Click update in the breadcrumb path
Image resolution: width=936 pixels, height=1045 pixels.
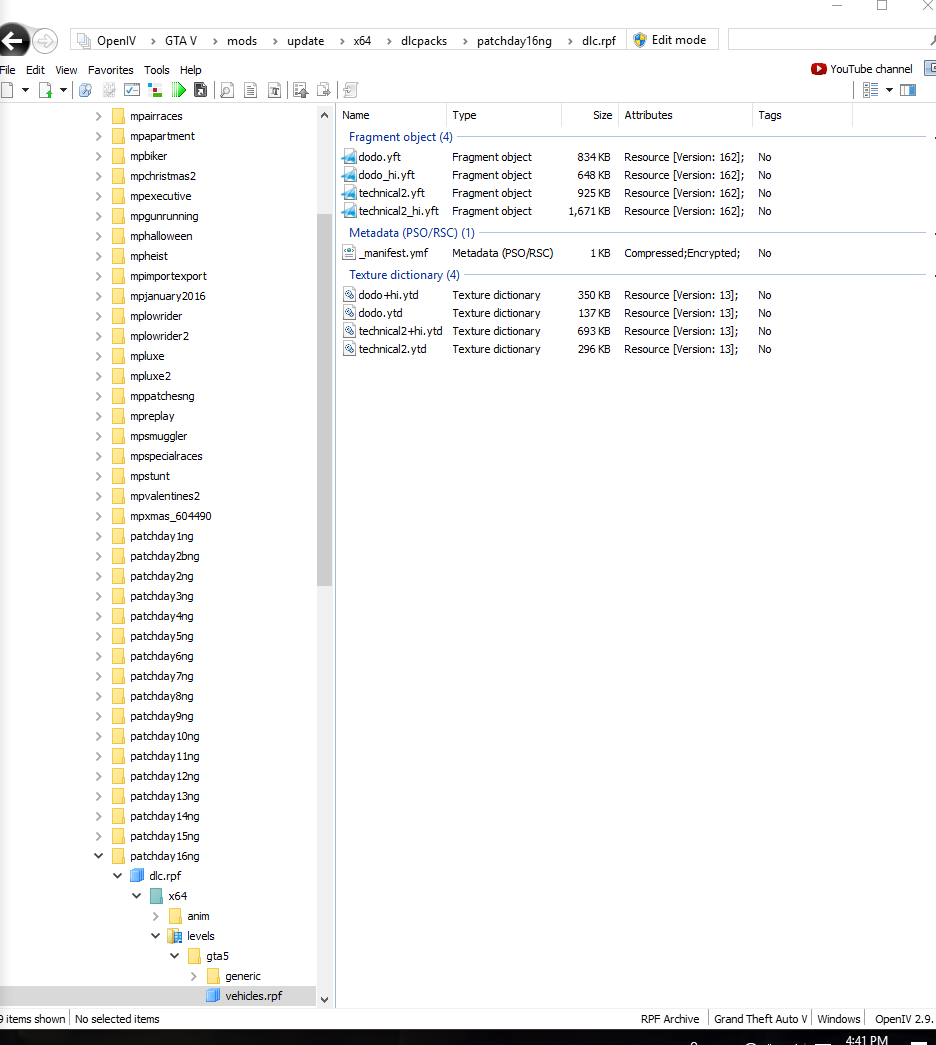(x=305, y=41)
